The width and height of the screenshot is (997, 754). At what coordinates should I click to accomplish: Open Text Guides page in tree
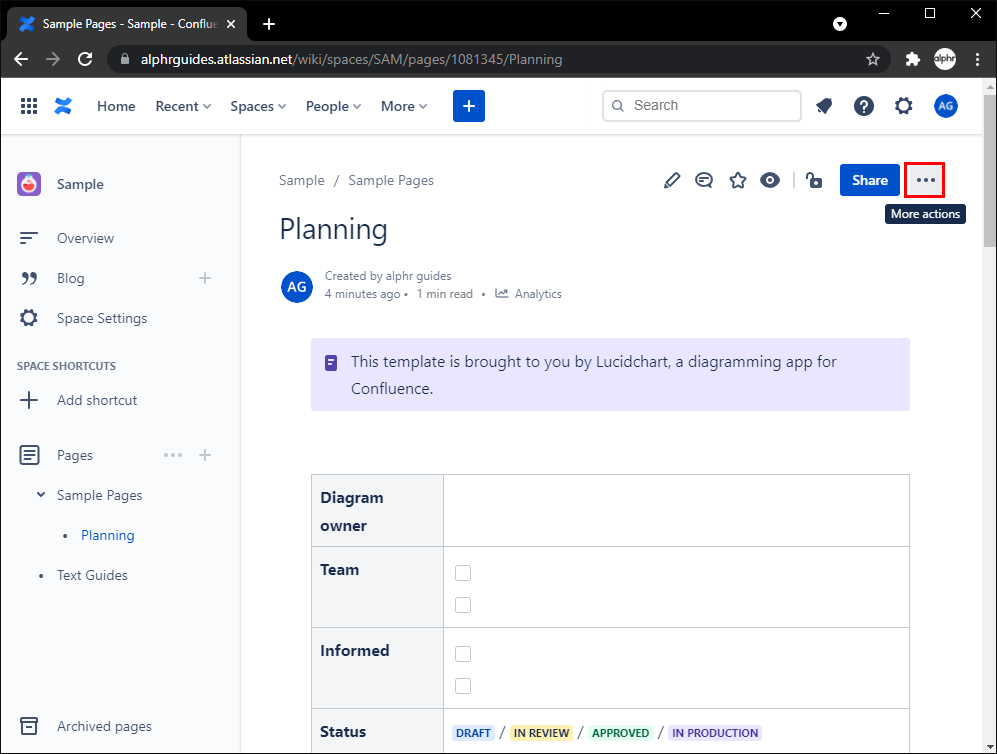click(x=92, y=575)
